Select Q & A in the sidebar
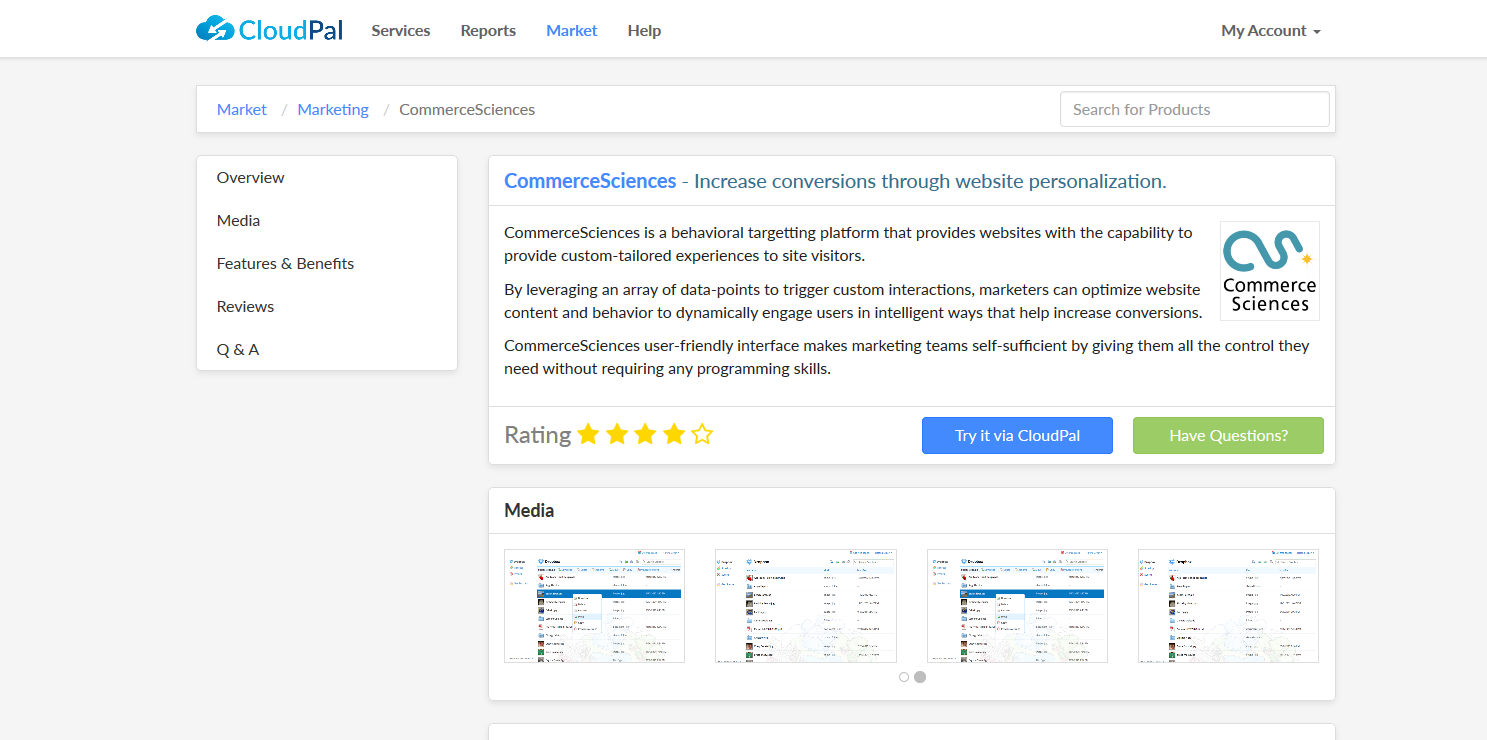The width and height of the screenshot is (1487, 740). pyautogui.click(x=327, y=349)
